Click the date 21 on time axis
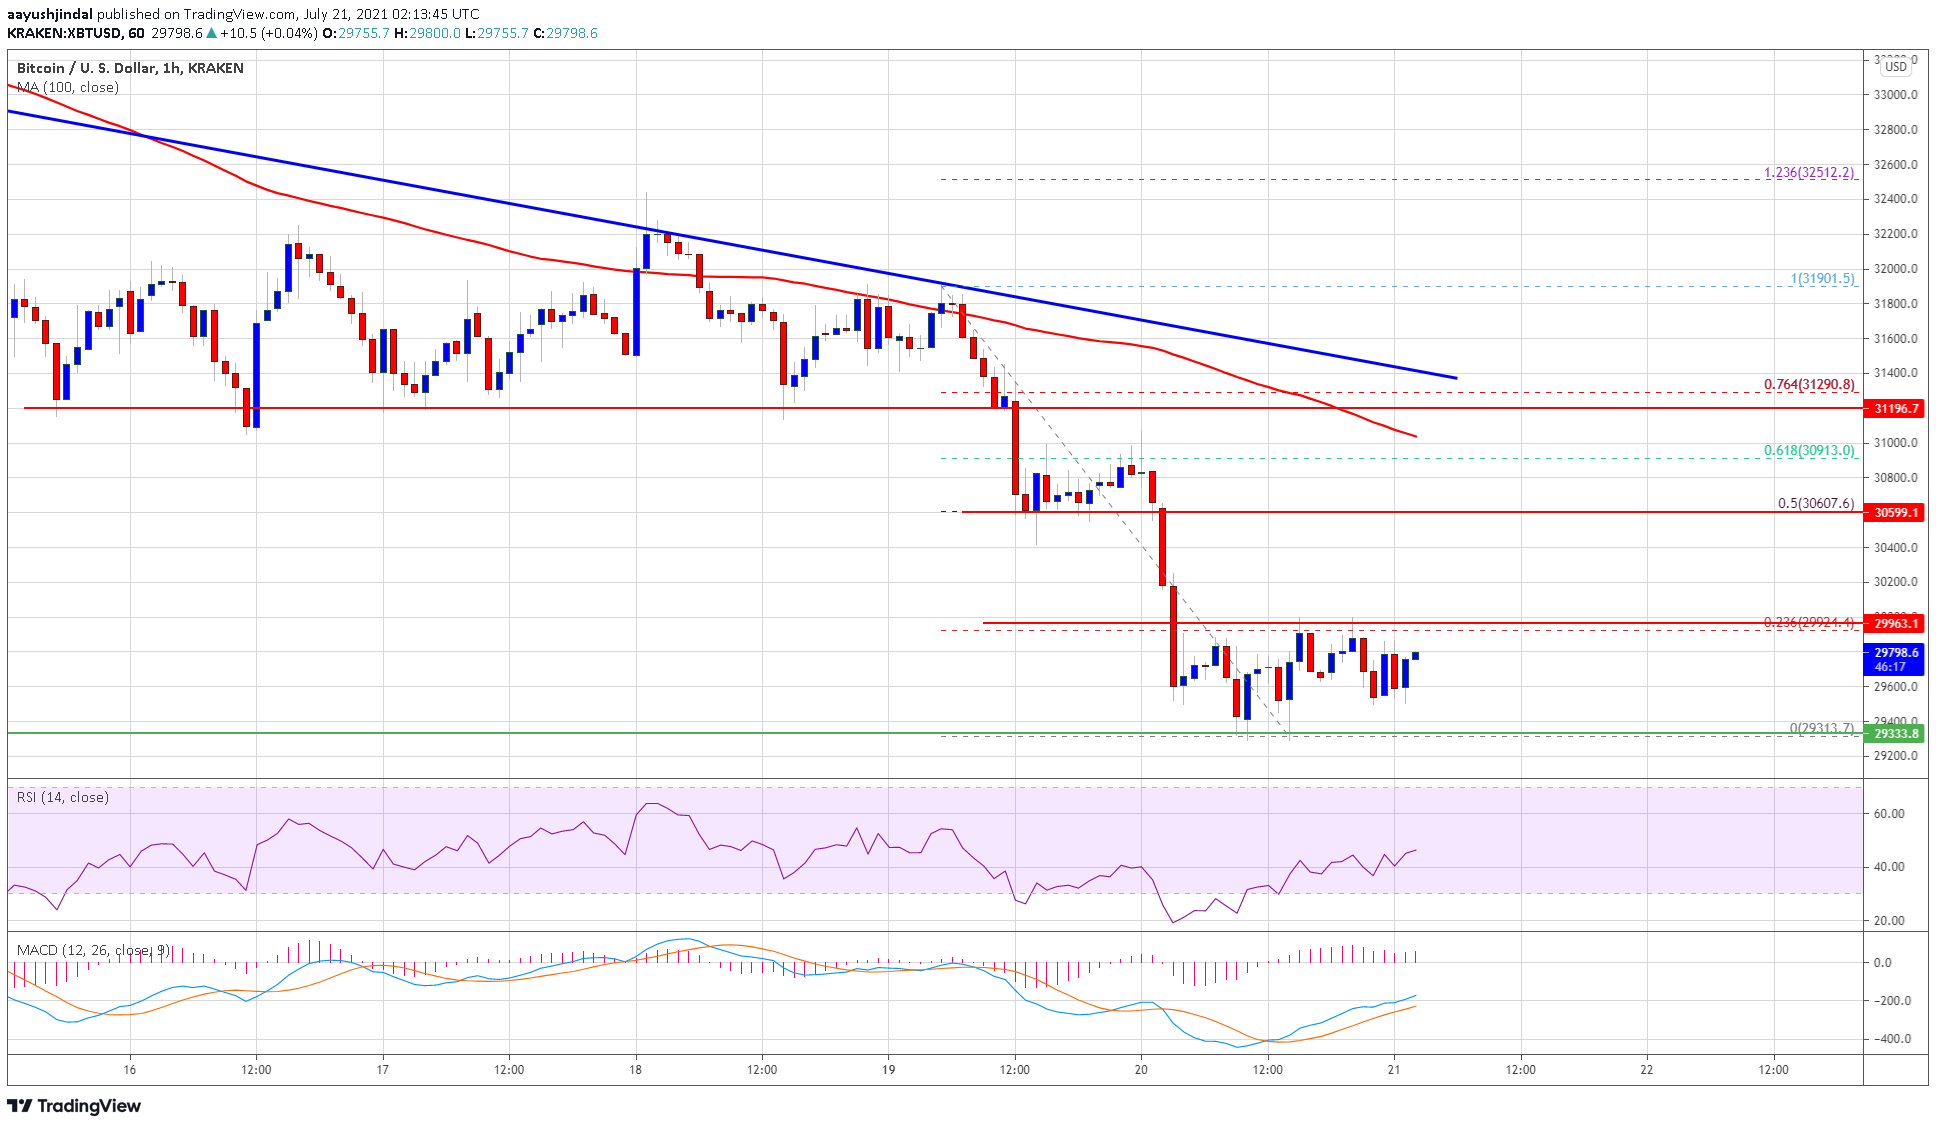This screenshot has height=1127, width=1936. tap(1394, 1069)
